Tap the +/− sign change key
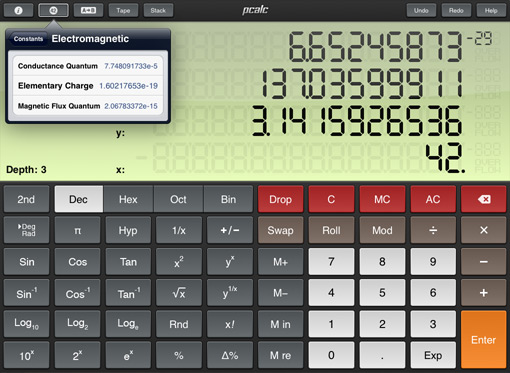This screenshot has width=510, height=373. tap(230, 230)
